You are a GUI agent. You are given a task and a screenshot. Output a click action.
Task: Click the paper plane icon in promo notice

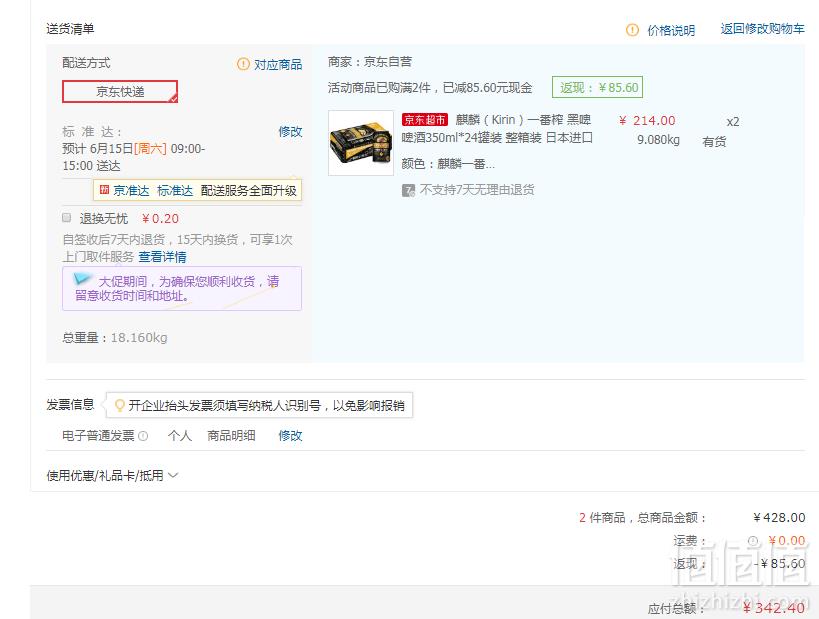click(x=83, y=279)
